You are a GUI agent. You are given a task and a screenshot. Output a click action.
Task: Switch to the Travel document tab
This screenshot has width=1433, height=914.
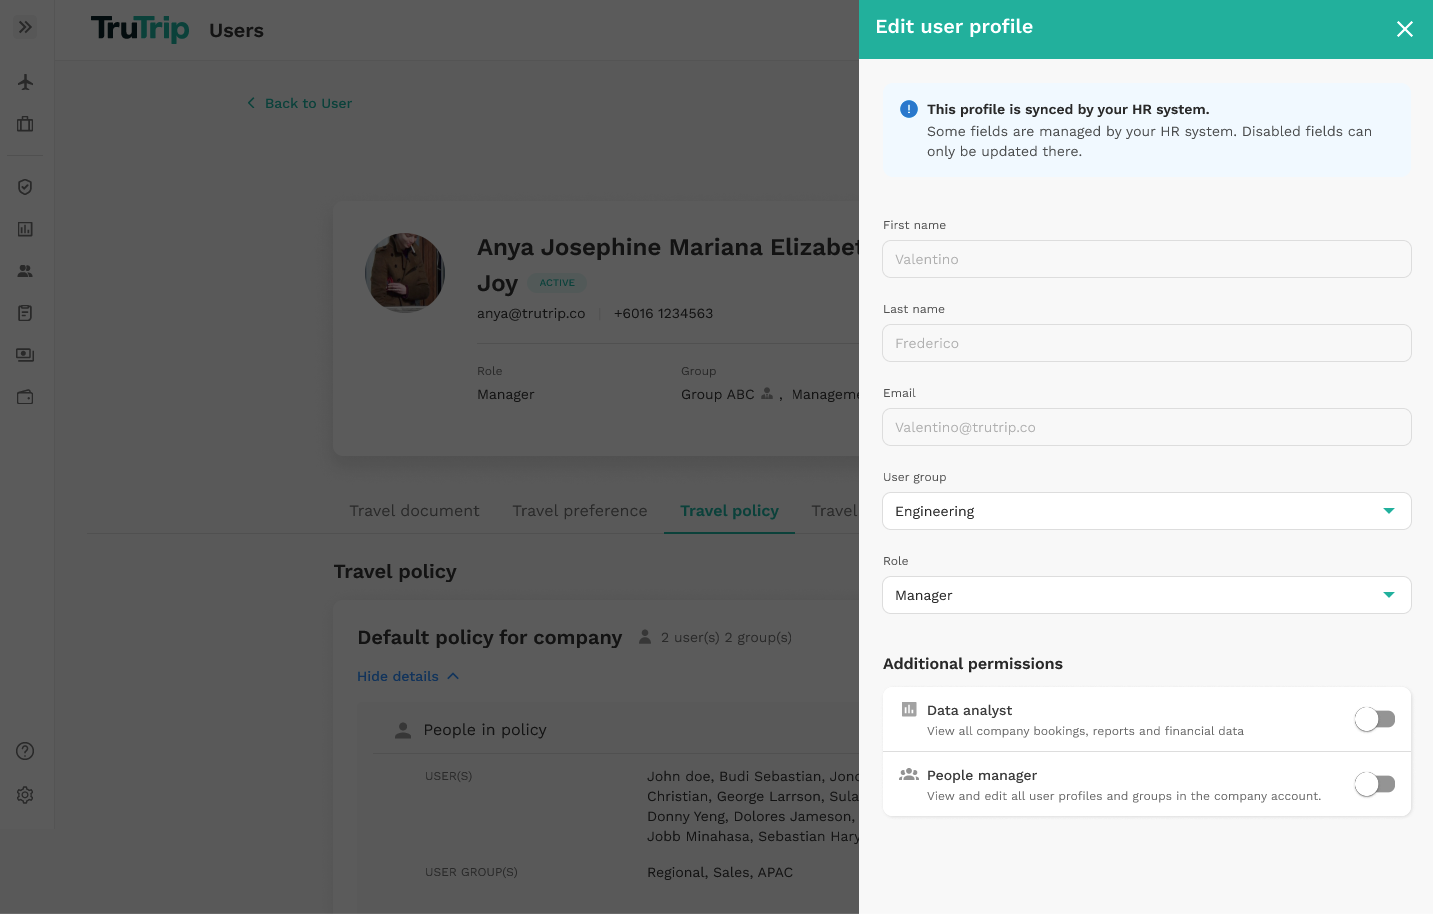pyautogui.click(x=414, y=511)
